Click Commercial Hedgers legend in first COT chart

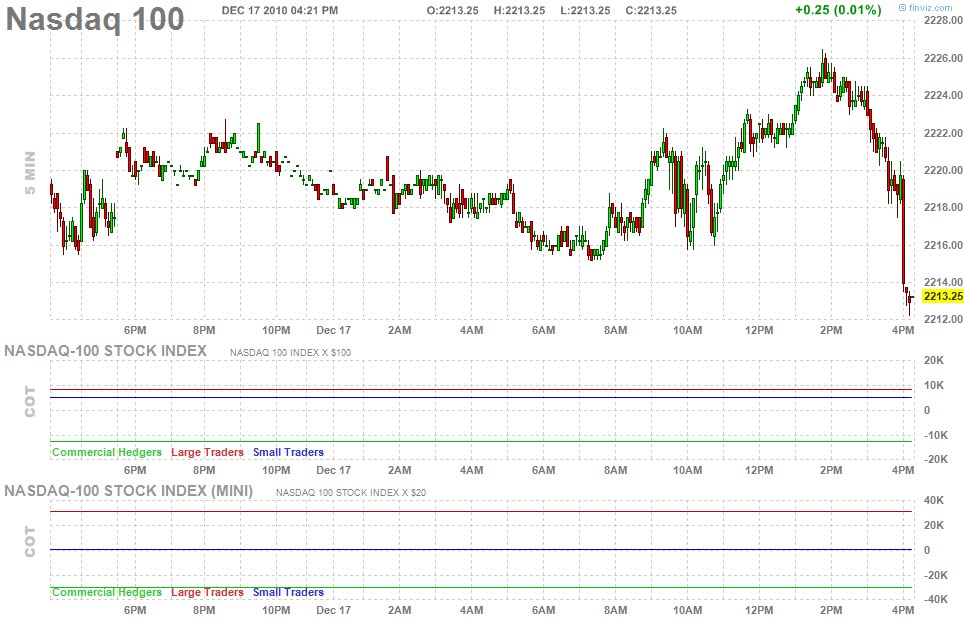point(107,452)
